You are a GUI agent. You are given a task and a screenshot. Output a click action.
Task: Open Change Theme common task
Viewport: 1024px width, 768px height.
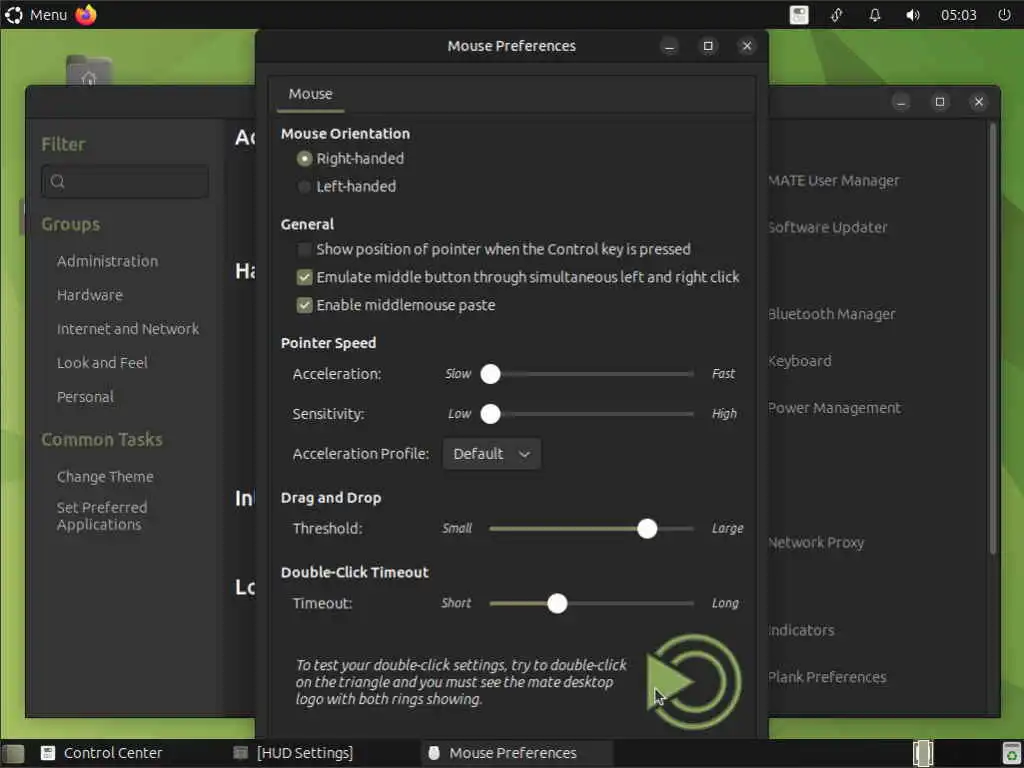click(x=105, y=477)
